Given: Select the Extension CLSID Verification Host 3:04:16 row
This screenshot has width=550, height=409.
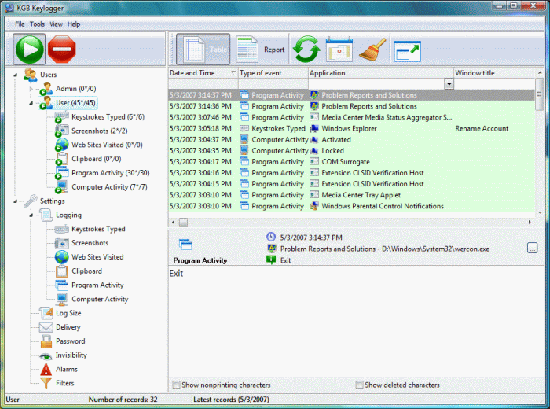Looking at the screenshot, I should coord(351,173).
